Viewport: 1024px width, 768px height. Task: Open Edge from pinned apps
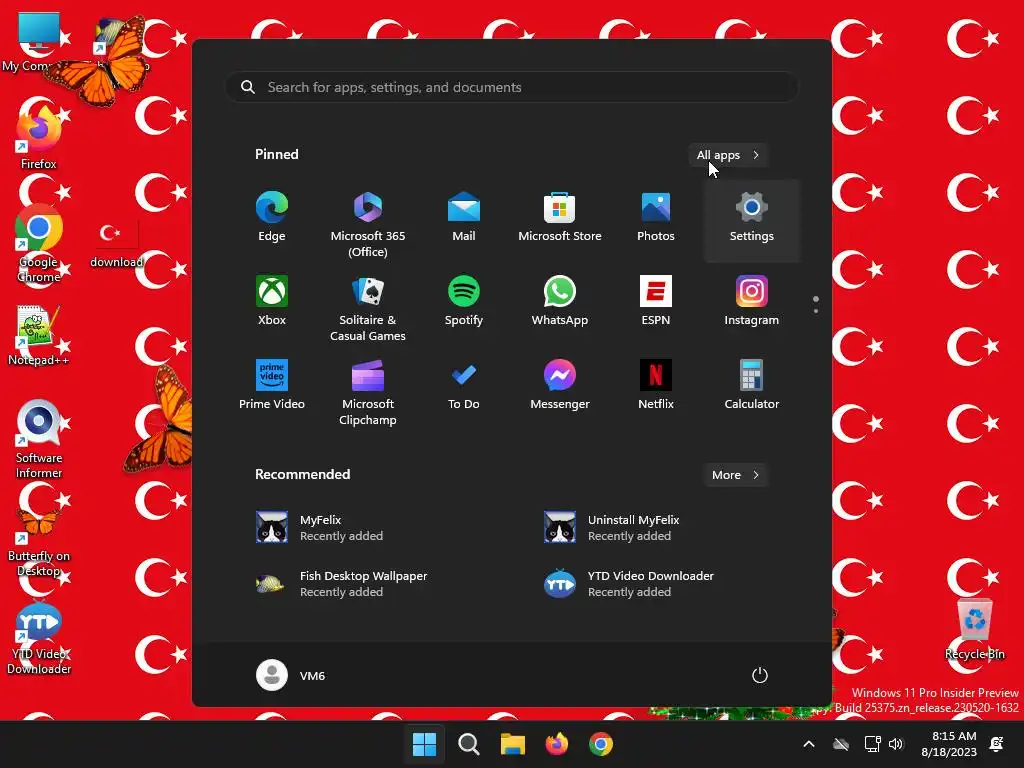[x=272, y=219]
